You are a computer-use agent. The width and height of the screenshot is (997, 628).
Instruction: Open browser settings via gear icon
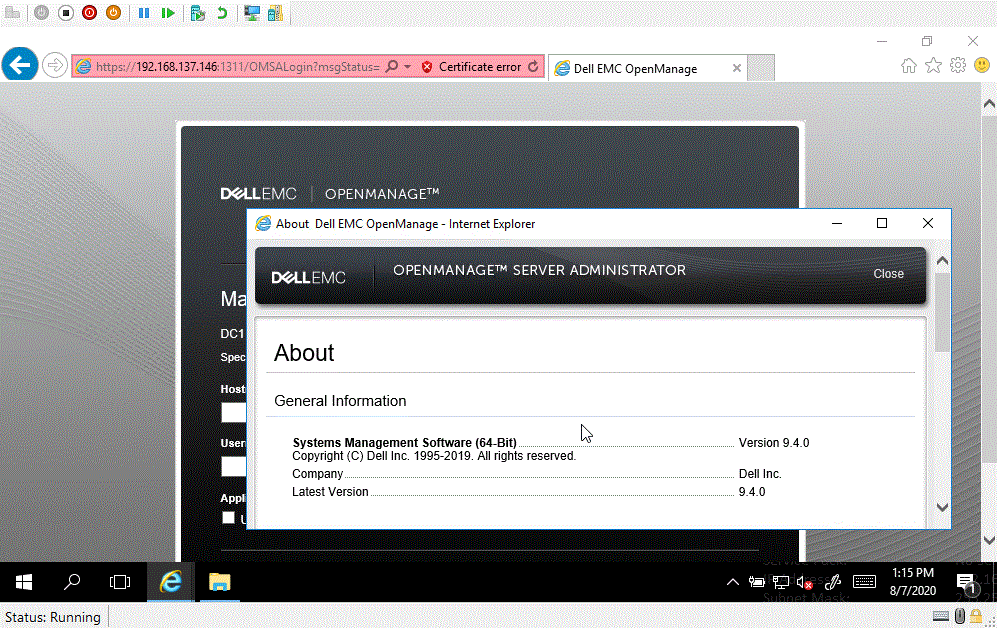tap(957, 64)
